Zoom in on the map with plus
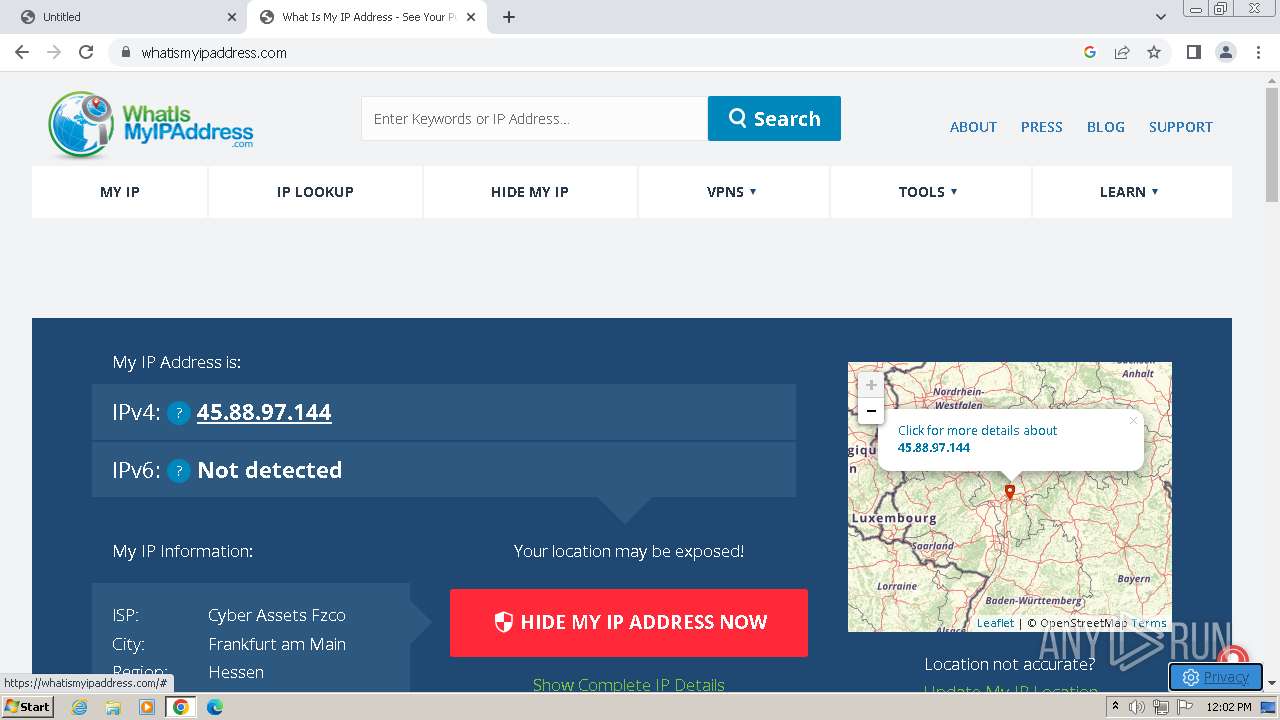Viewport: 1280px width, 720px height. pyautogui.click(x=871, y=385)
